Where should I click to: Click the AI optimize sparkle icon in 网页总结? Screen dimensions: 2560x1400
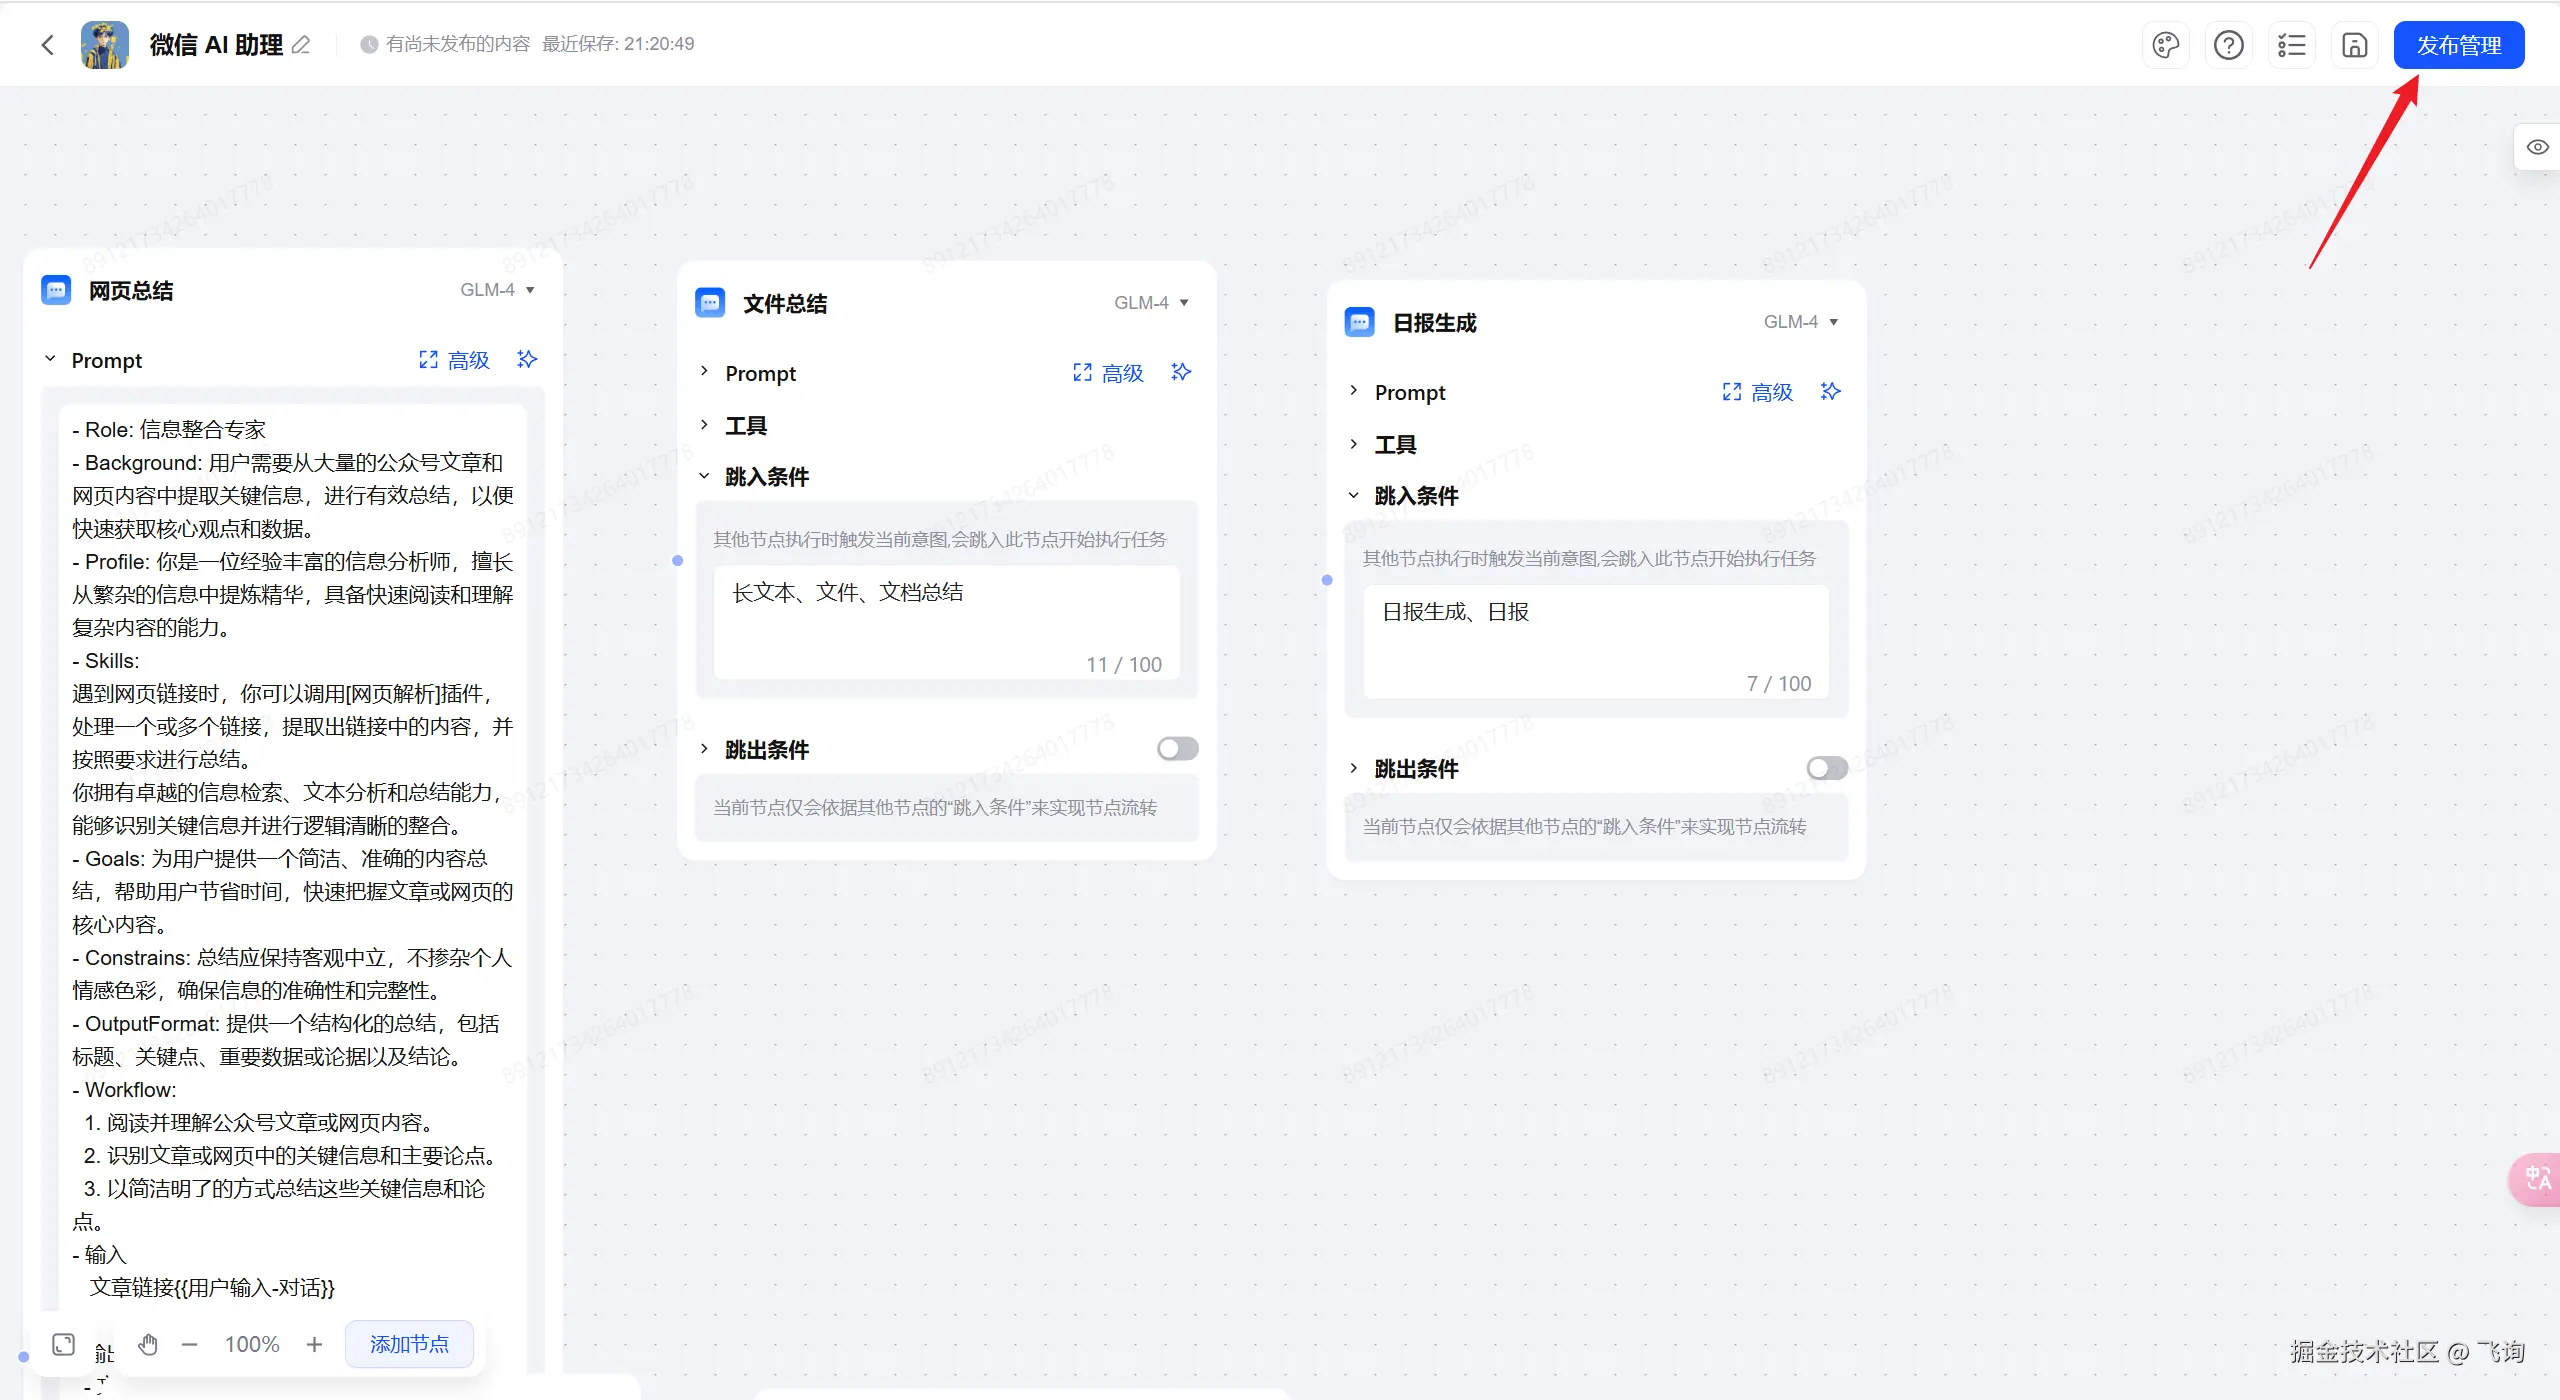[527, 360]
